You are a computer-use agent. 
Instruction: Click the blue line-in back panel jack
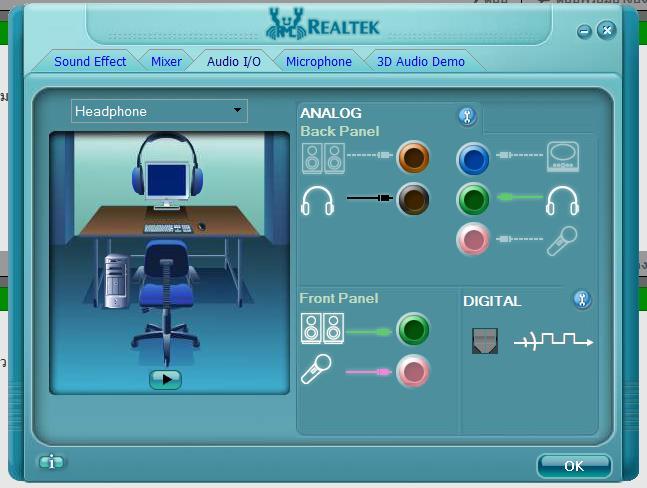(473, 159)
